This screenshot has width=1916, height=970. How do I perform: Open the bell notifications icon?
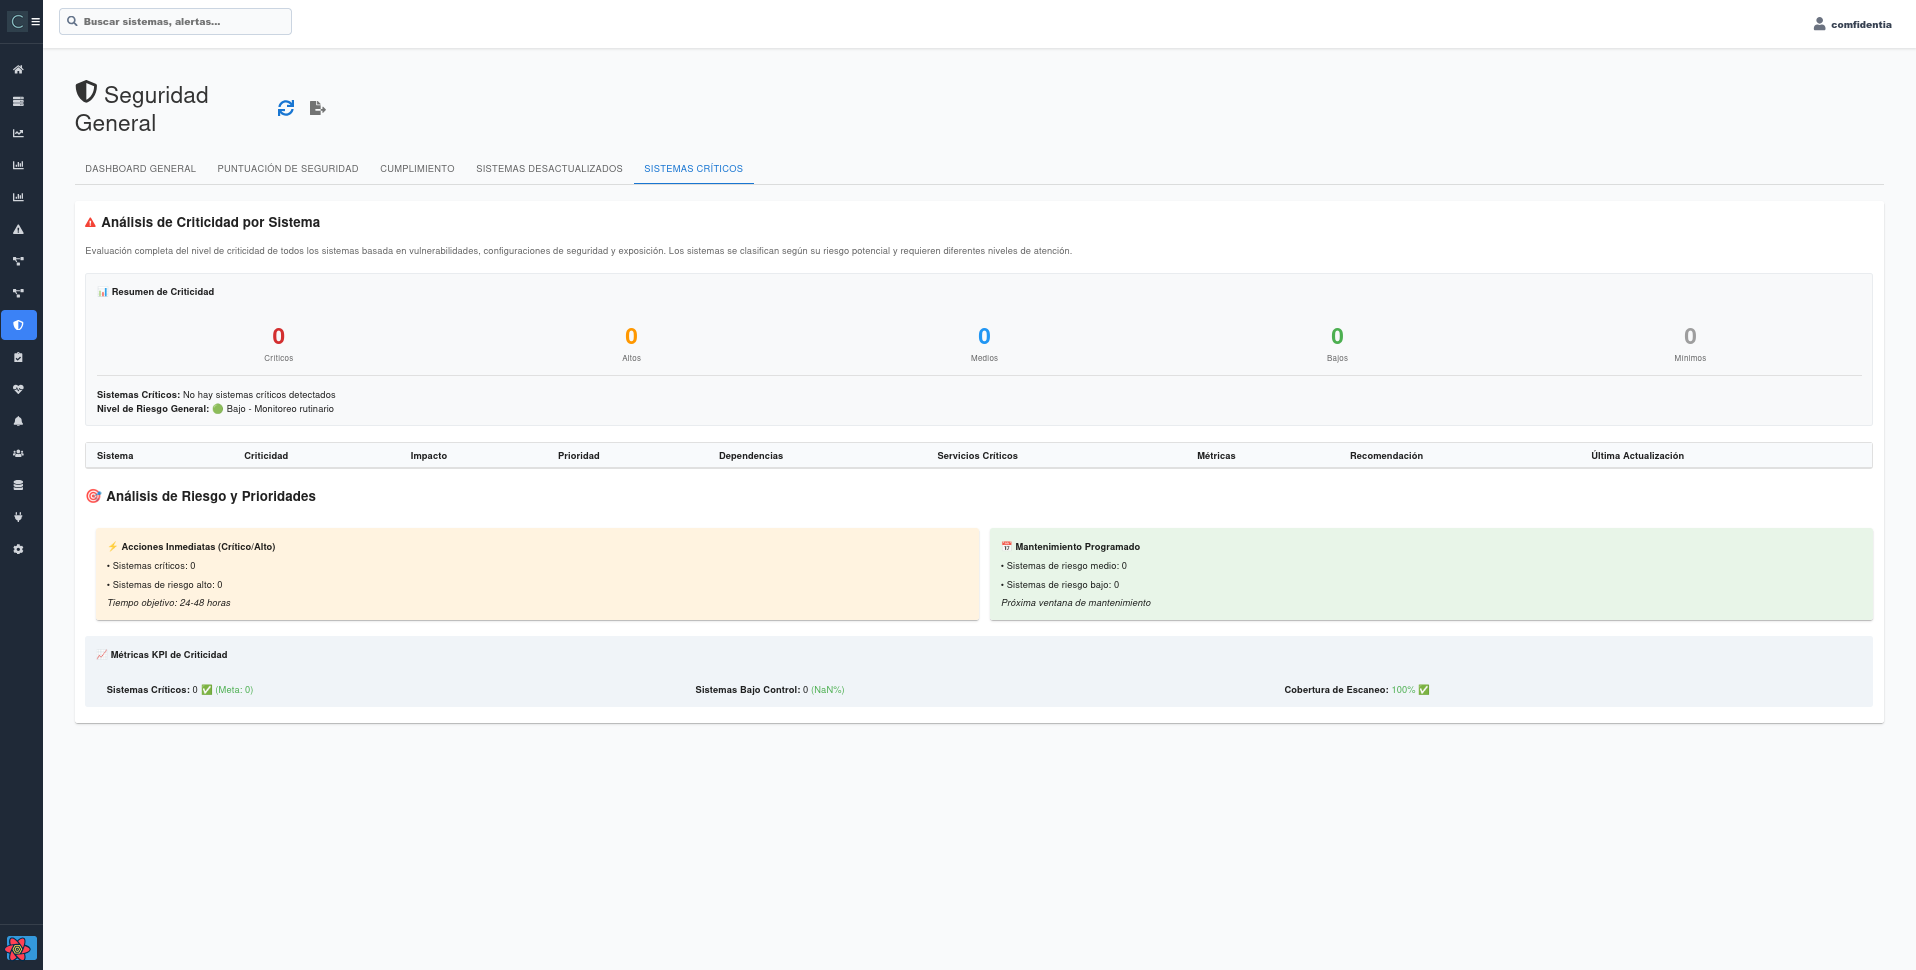coord(18,421)
